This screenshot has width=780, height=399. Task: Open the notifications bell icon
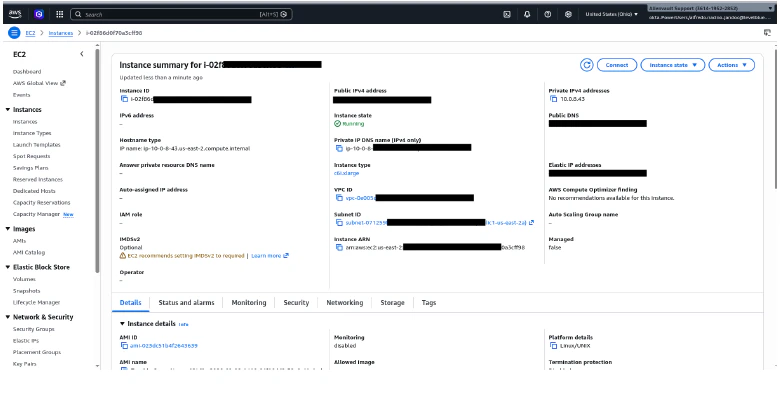pos(527,14)
